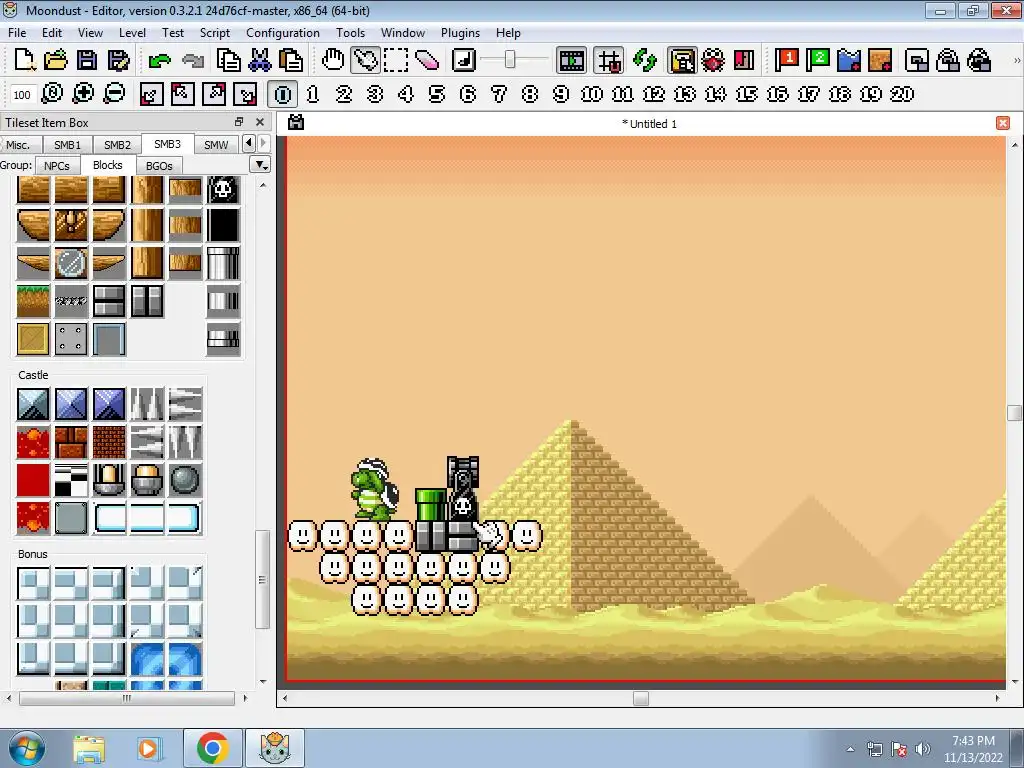Click the first padlock toolbar icon
Image resolution: width=1024 pixels, height=768 pixels.
(x=948, y=60)
